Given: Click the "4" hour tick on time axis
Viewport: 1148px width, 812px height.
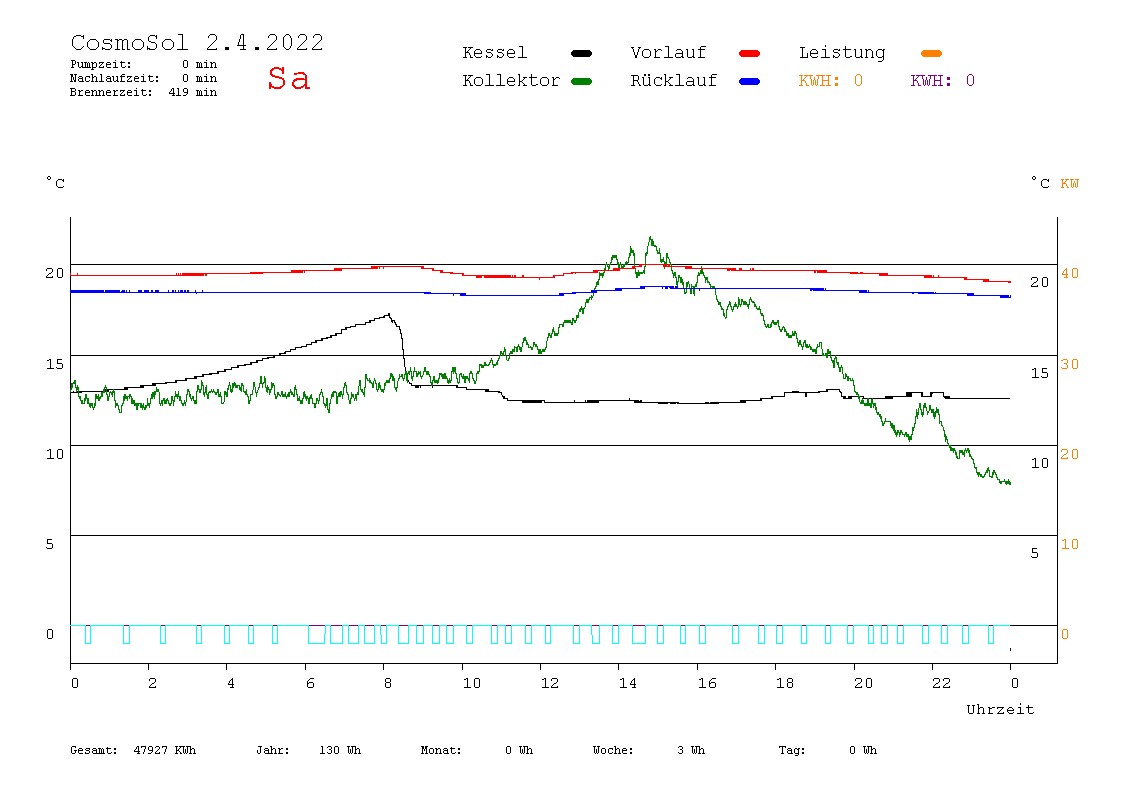Looking at the screenshot, I should click(x=231, y=683).
